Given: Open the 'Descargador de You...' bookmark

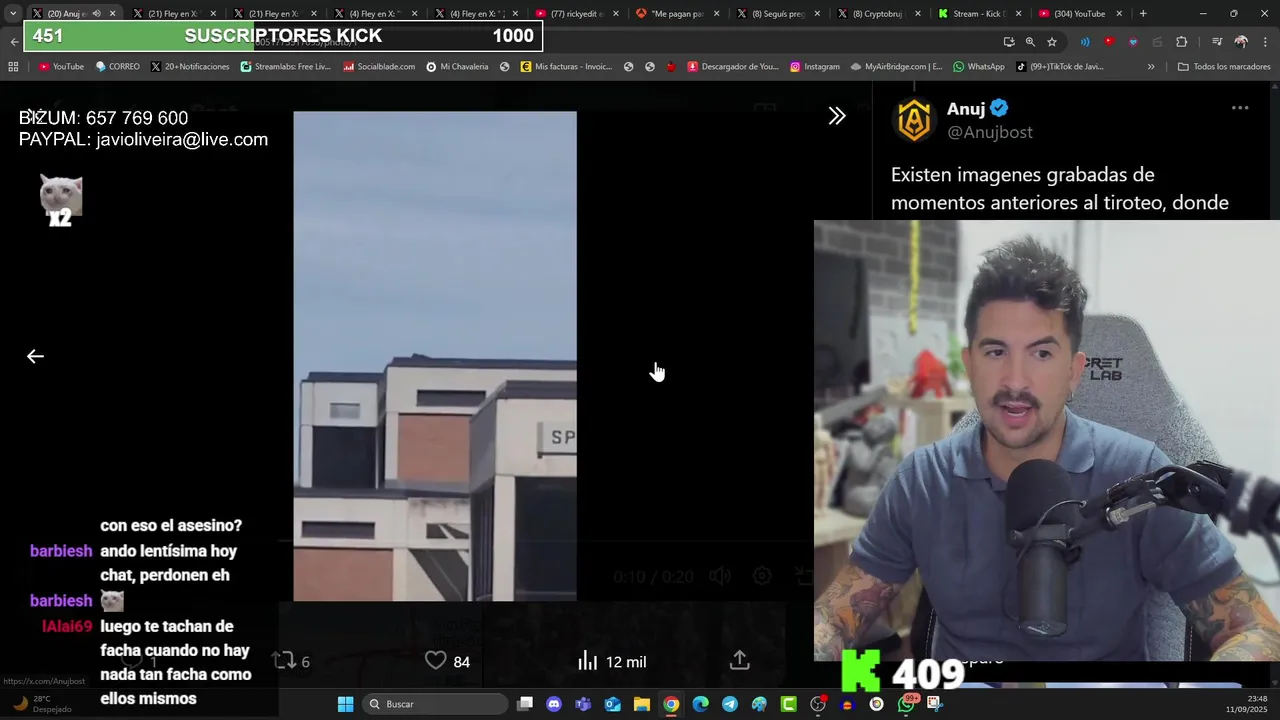Looking at the screenshot, I should [733, 67].
